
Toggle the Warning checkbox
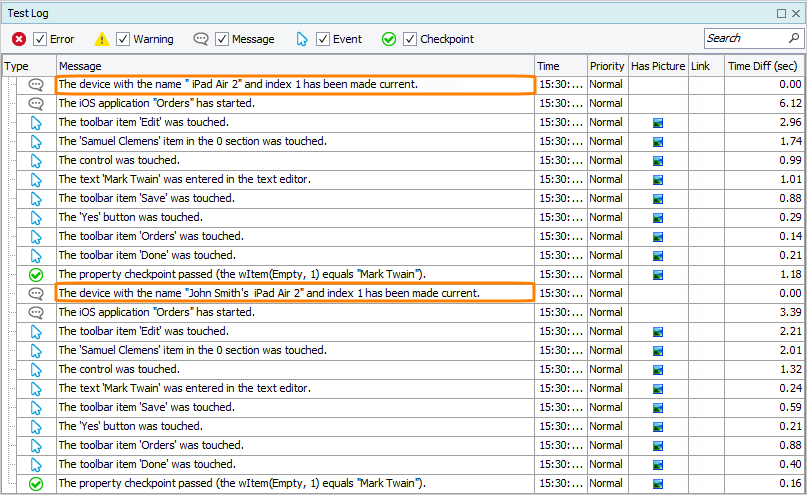[x=123, y=39]
